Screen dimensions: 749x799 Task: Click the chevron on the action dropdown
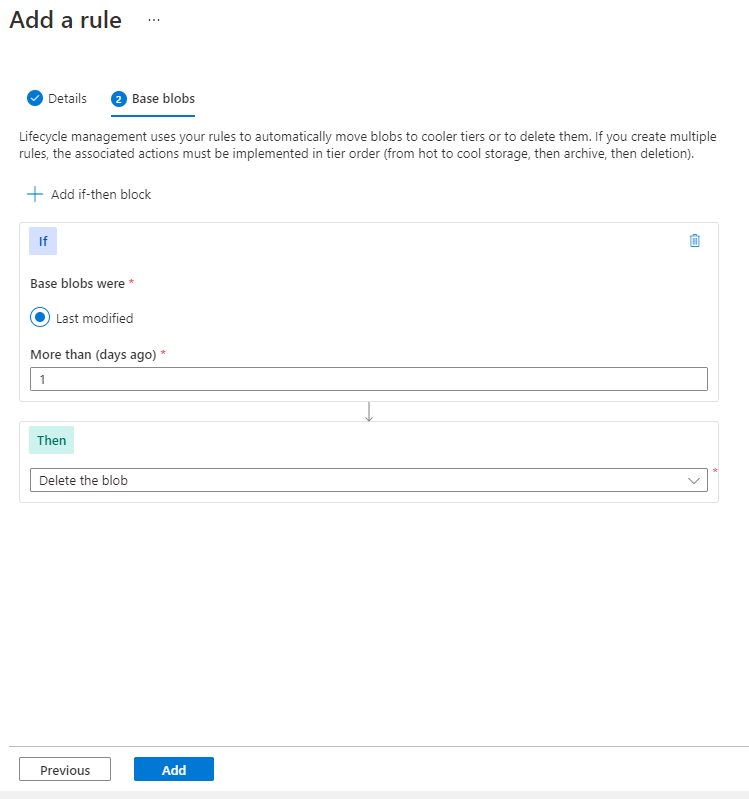(x=695, y=480)
